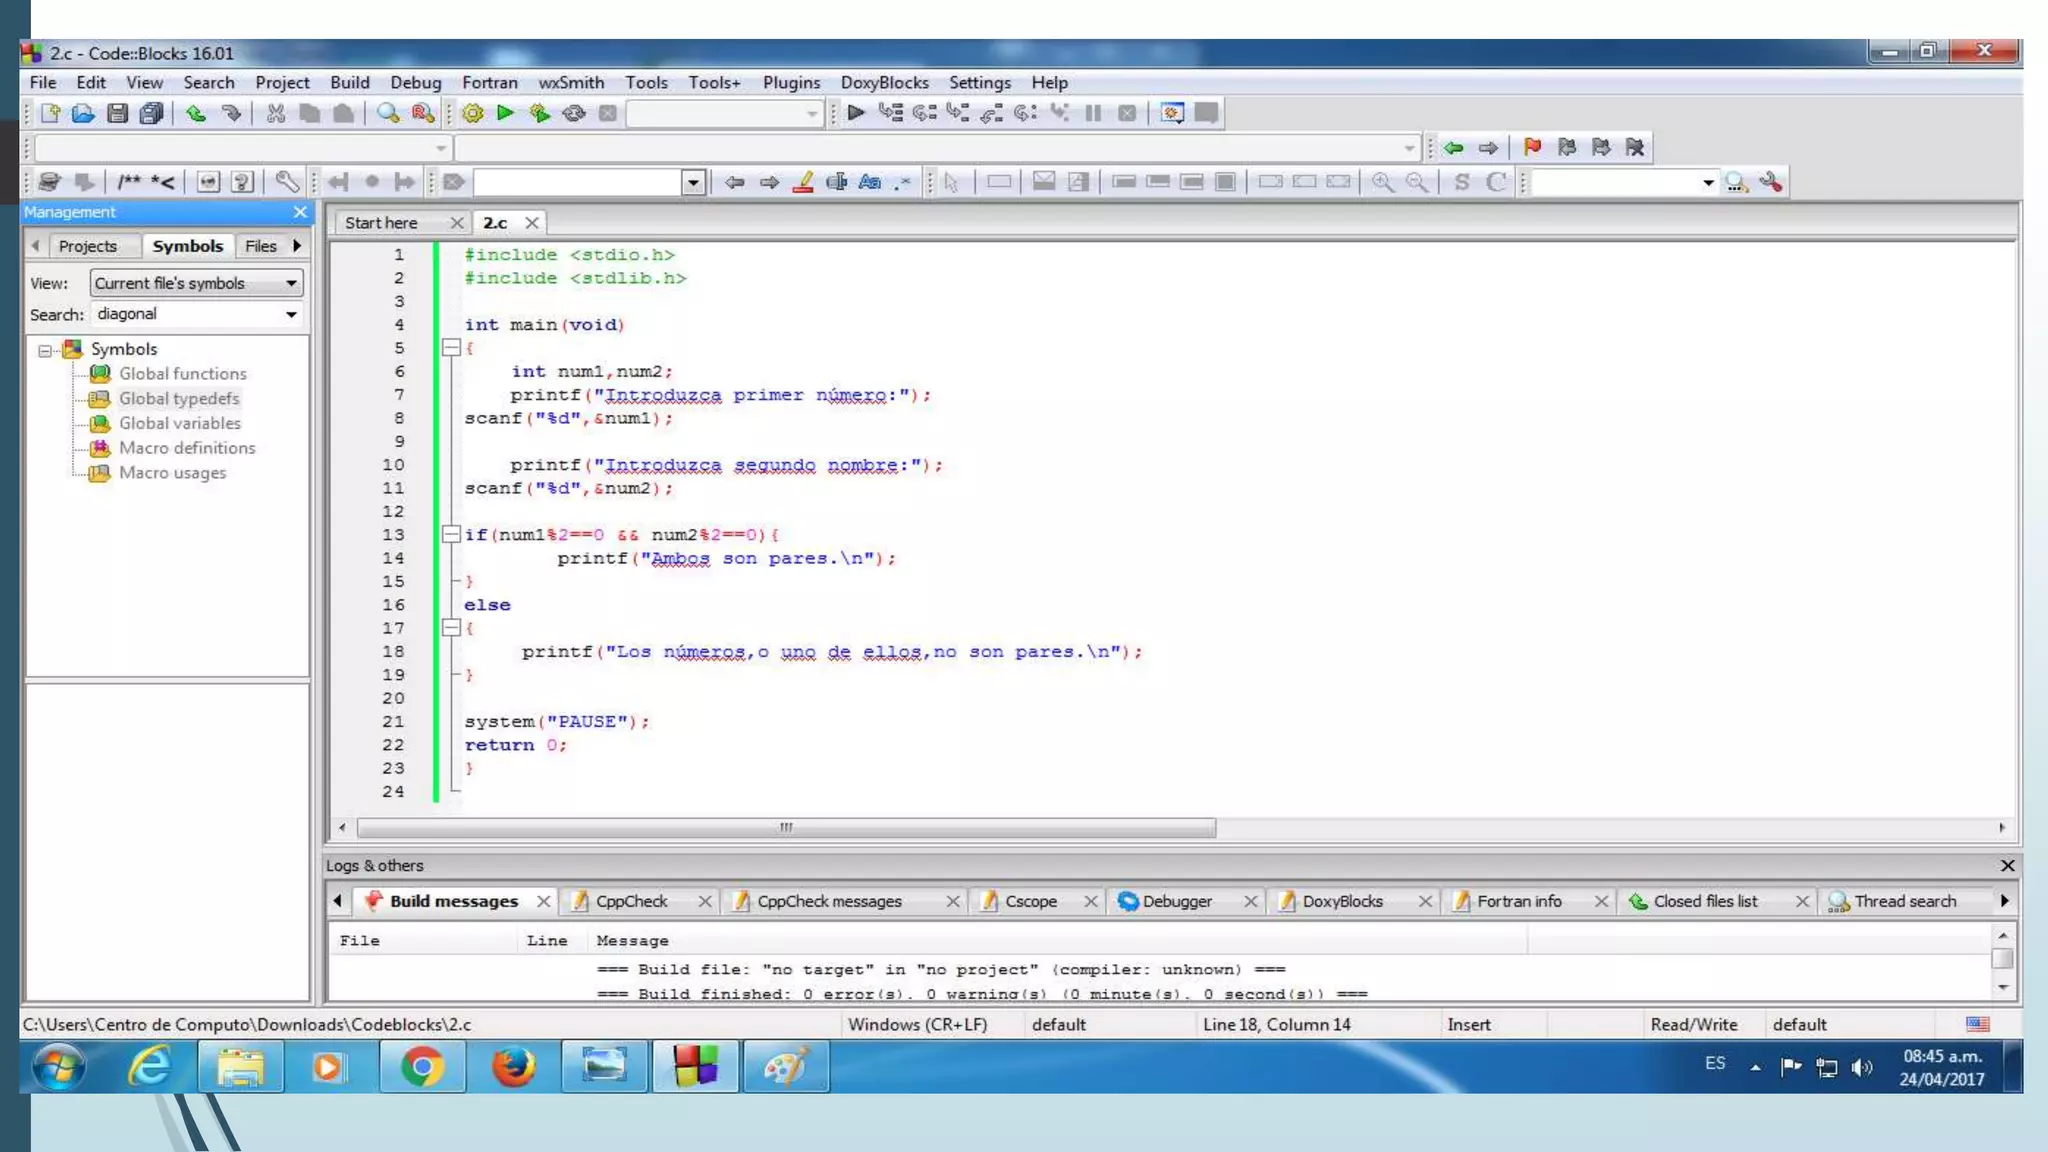Viewport: 2048px width, 1152px height.
Task: Toggle Match case 'Aa' search option
Action: tap(870, 182)
